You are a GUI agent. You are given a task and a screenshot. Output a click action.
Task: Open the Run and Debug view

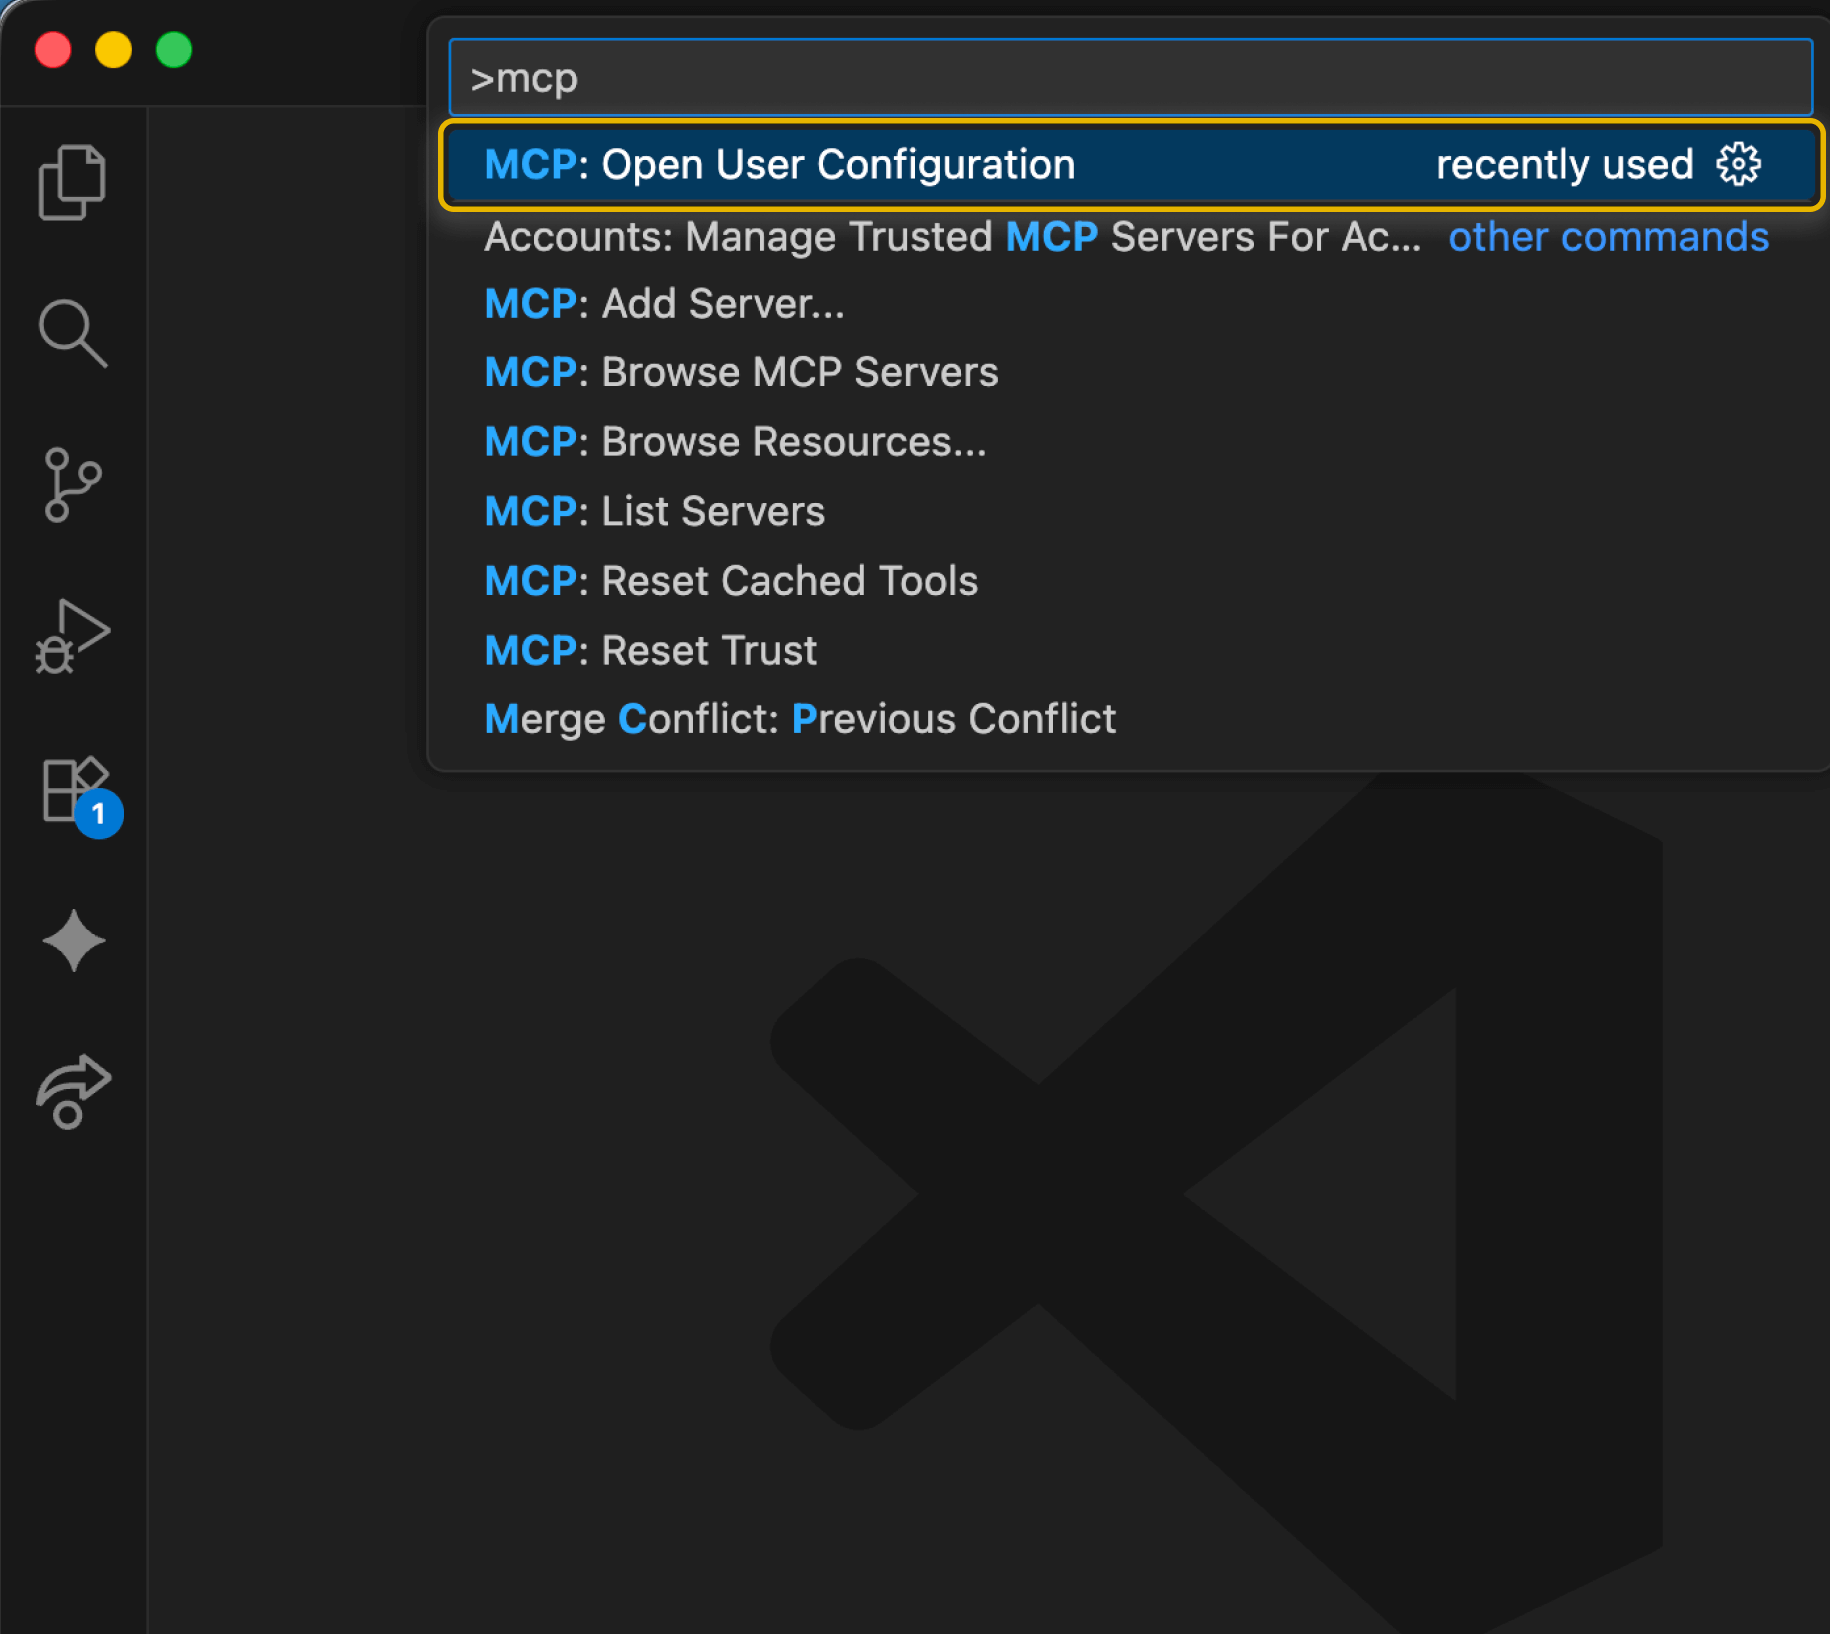(73, 637)
